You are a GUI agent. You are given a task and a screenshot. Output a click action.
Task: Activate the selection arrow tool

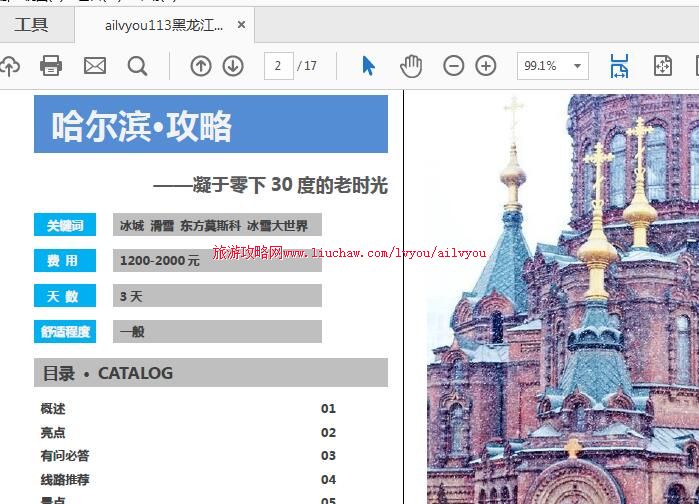click(x=368, y=66)
